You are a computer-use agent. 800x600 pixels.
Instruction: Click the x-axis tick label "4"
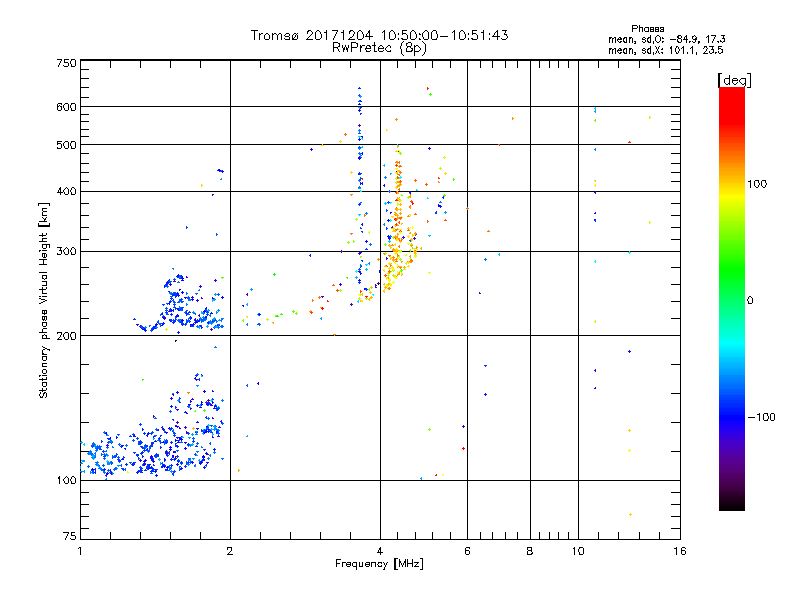[x=380, y=551]
